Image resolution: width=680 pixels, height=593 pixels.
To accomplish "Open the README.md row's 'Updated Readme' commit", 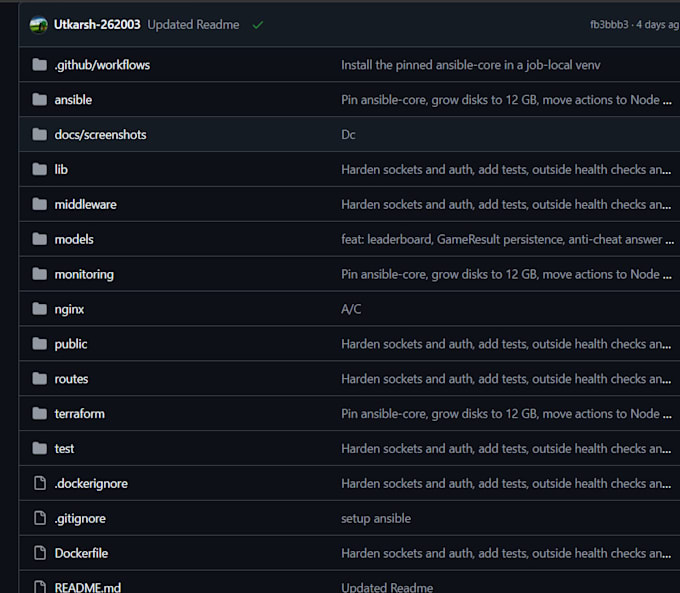I will [x=387, y=587].
